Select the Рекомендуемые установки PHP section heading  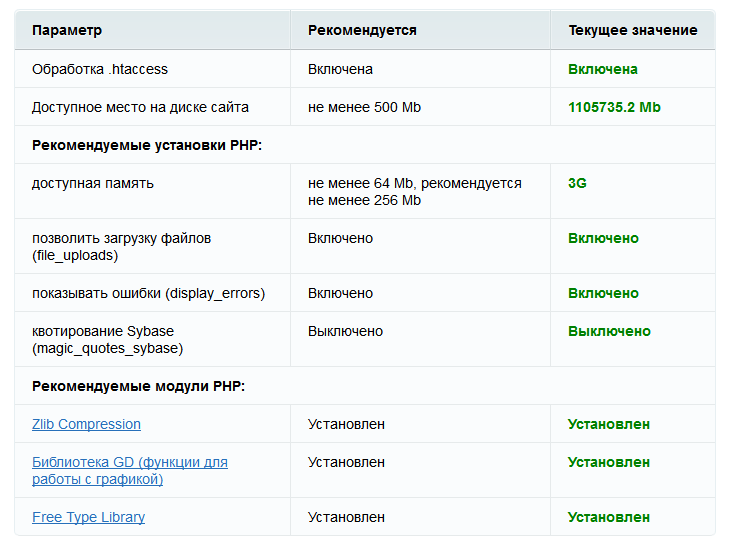tap(146, 145)
